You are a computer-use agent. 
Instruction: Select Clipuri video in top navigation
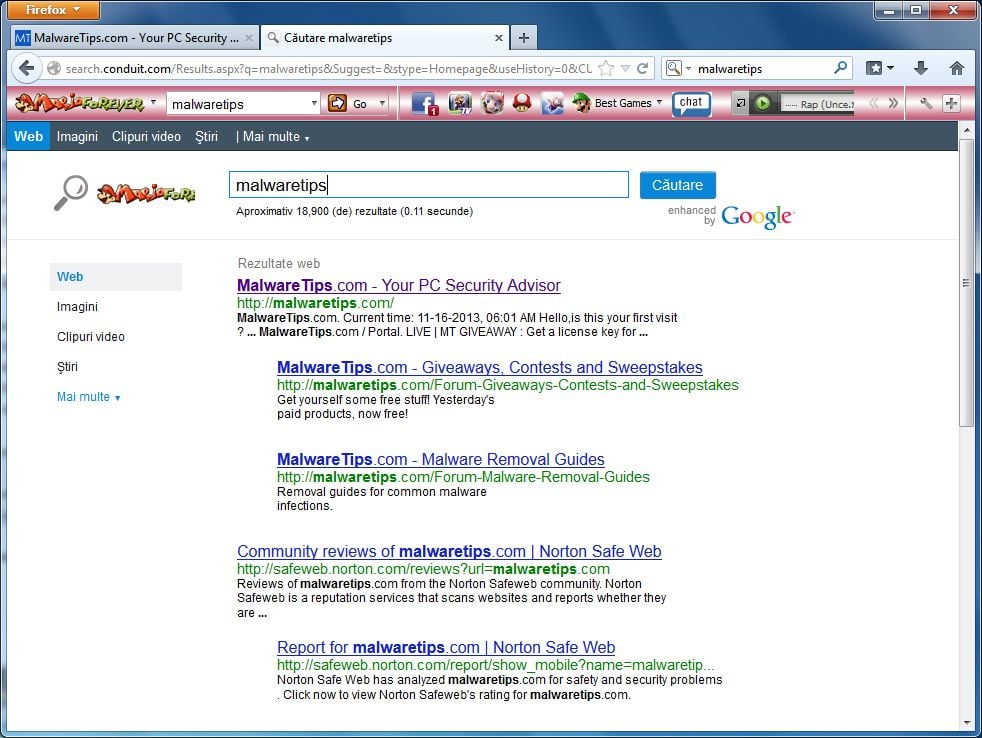(146, 137)
